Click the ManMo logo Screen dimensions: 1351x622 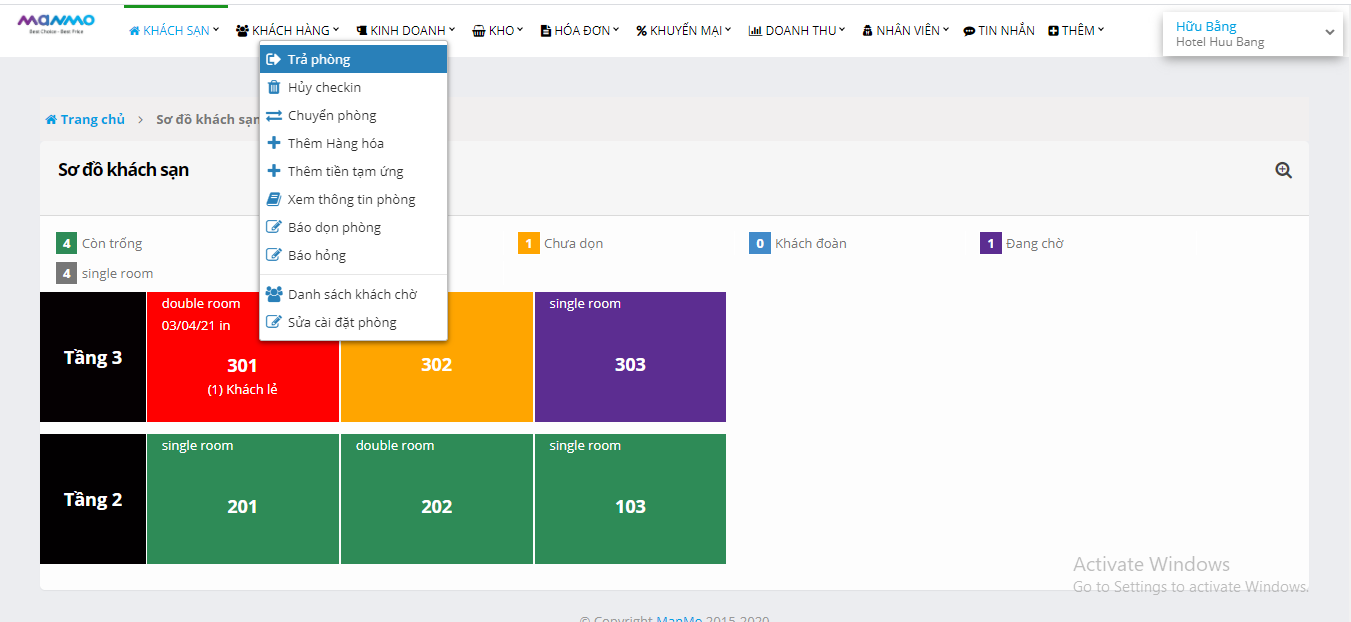coord(55,23)
